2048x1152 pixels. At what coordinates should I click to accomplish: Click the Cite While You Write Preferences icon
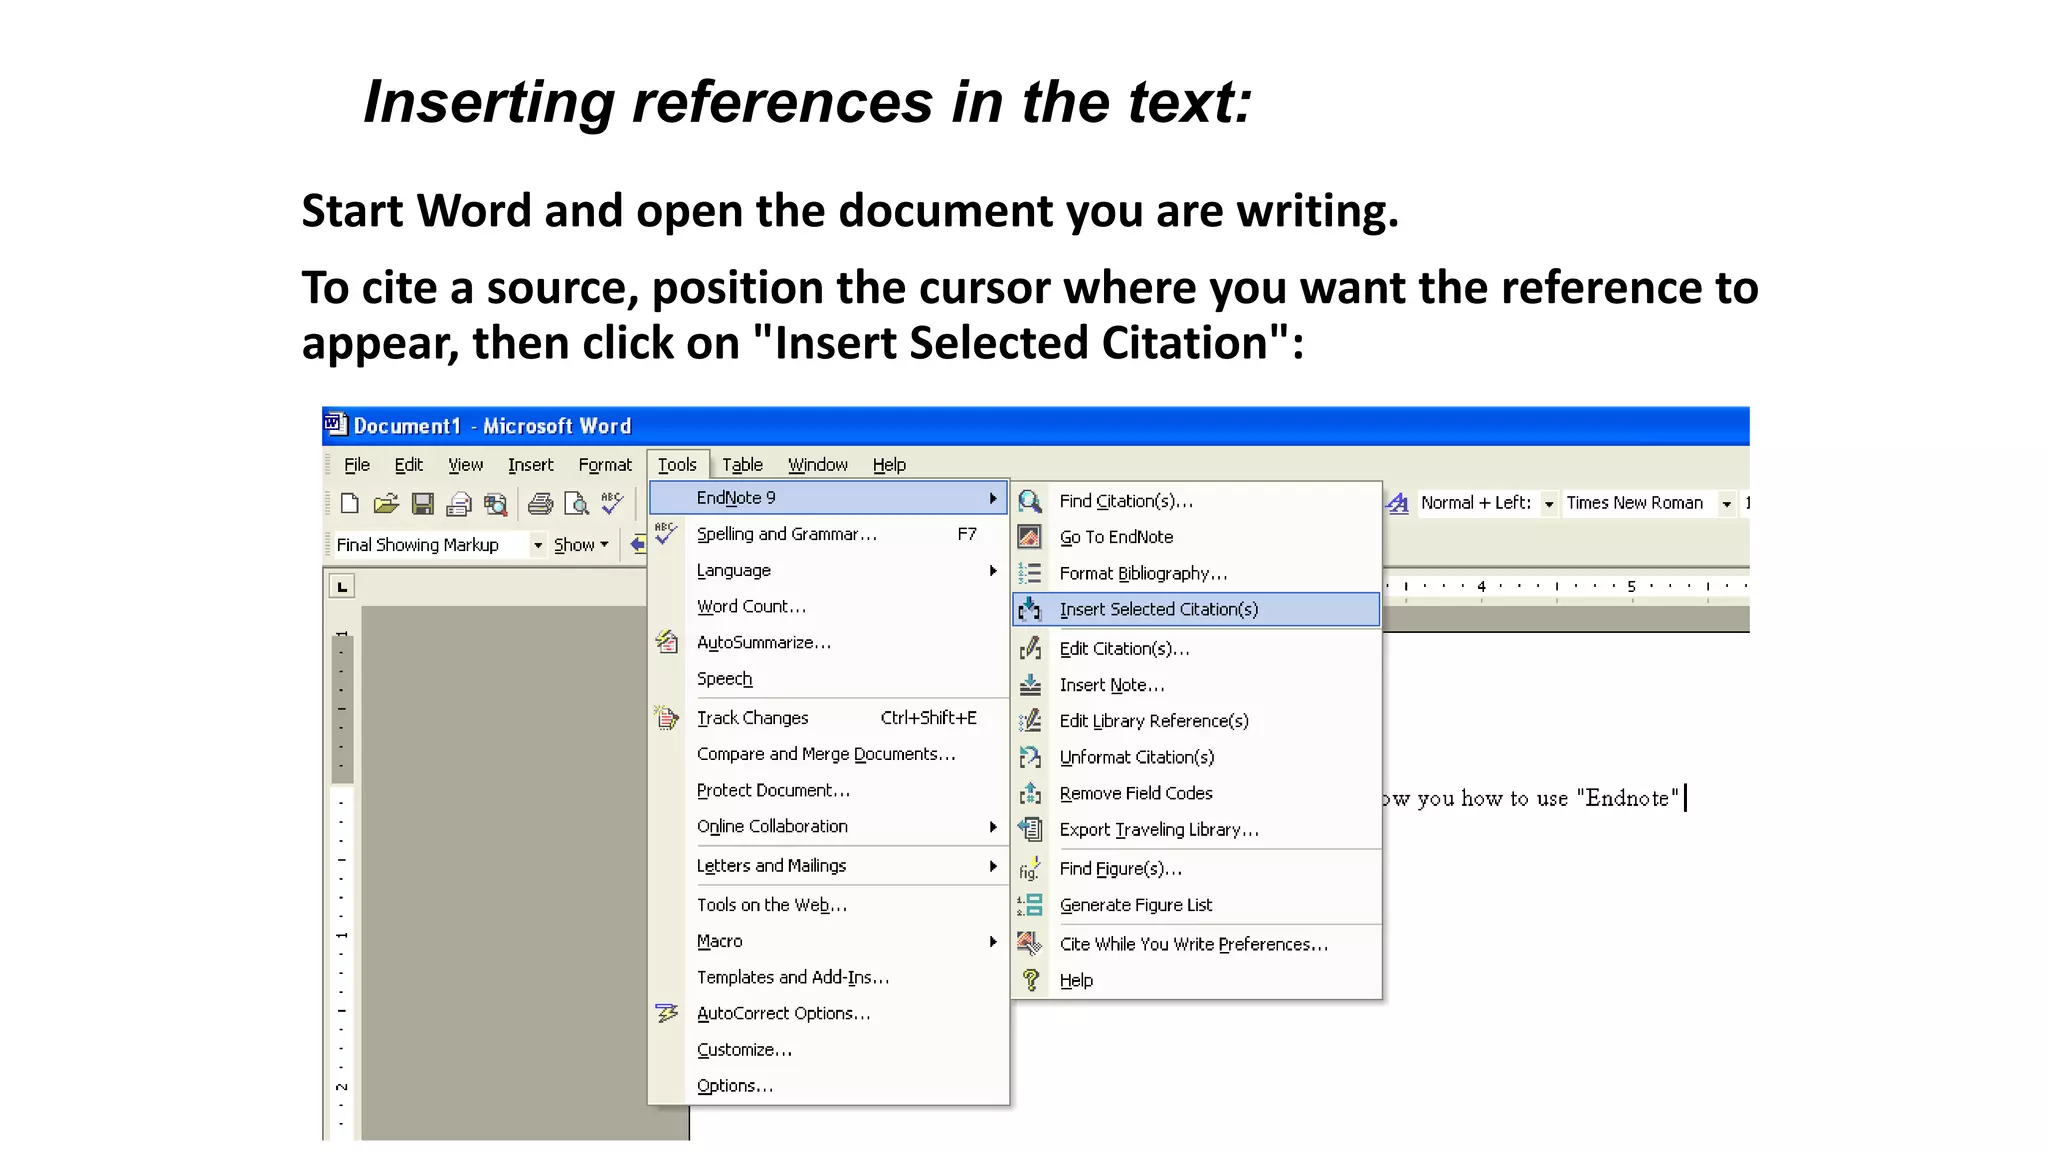click(x=1030, y=944)
